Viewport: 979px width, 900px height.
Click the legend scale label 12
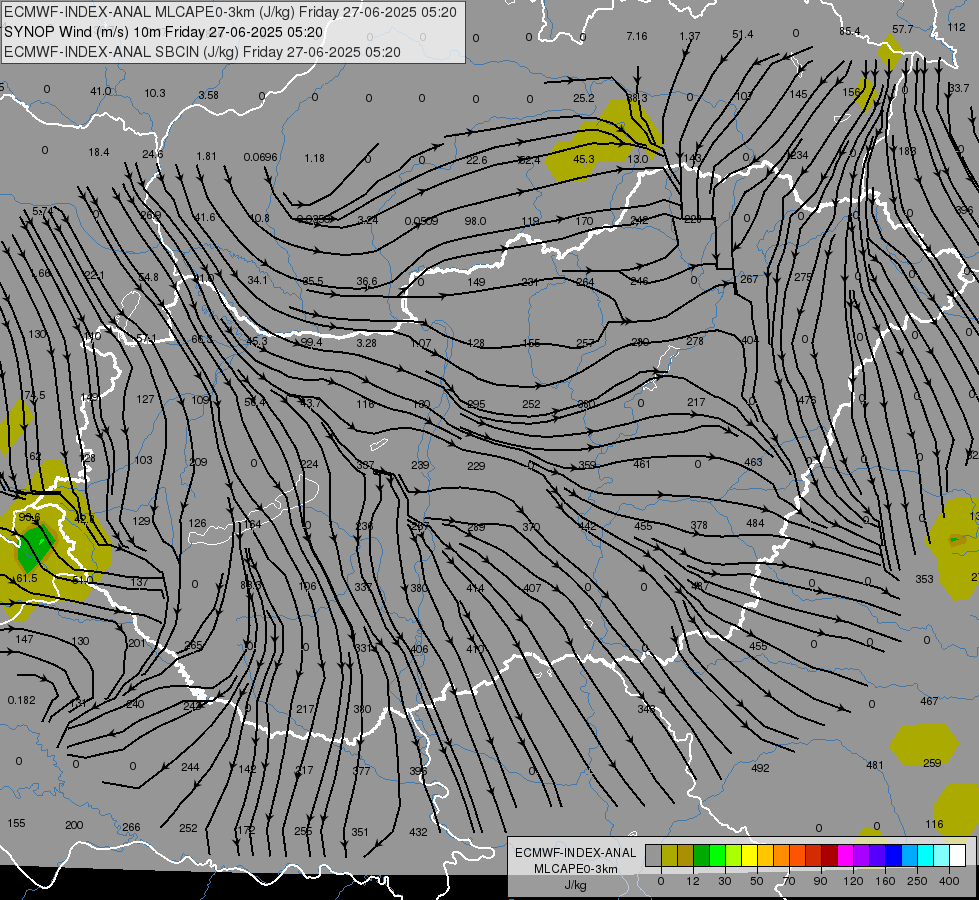[693, 881]
